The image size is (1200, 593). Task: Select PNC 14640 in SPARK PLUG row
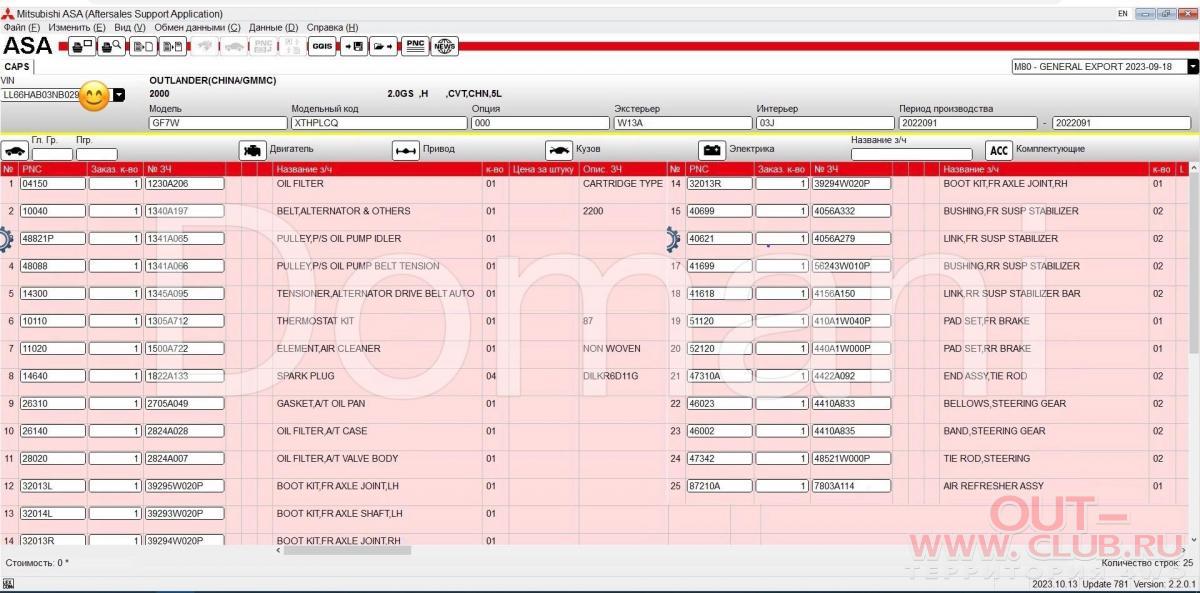coord(52,376)
